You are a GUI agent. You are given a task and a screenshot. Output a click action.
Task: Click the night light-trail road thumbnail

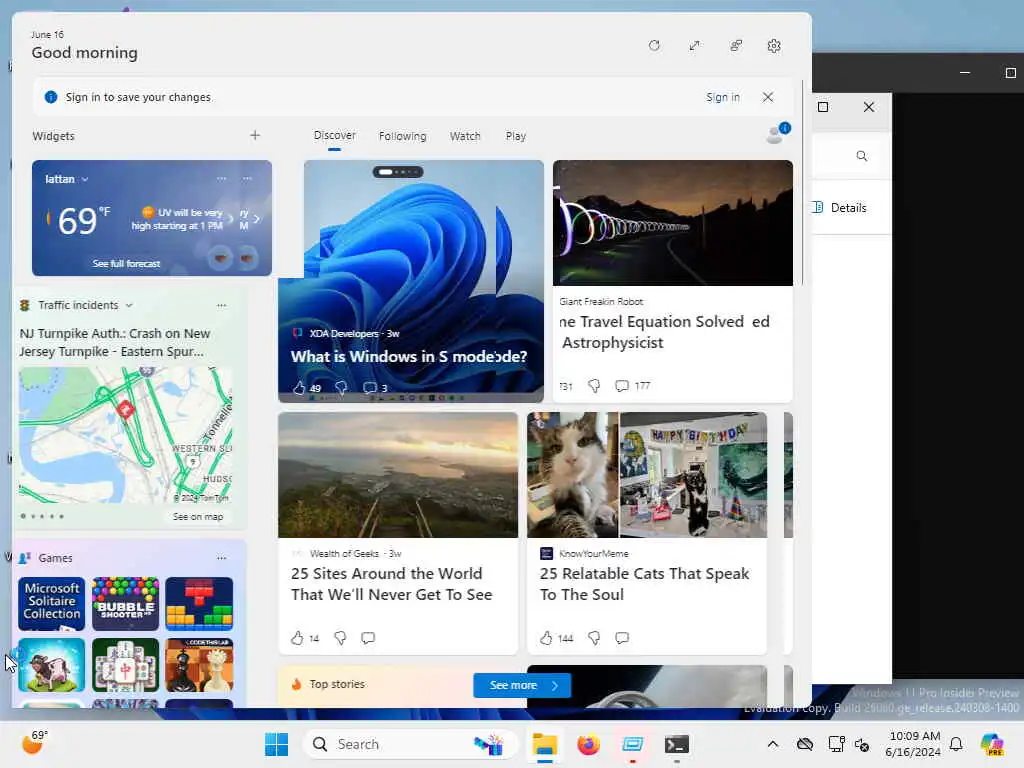coord(673,223)
